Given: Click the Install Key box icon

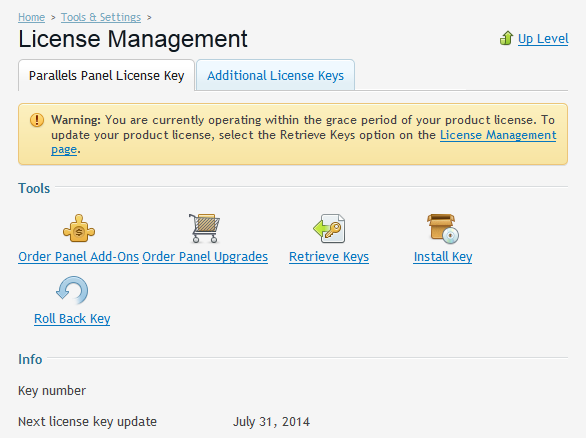Looking at the screenshot, I should coord(443,229).
